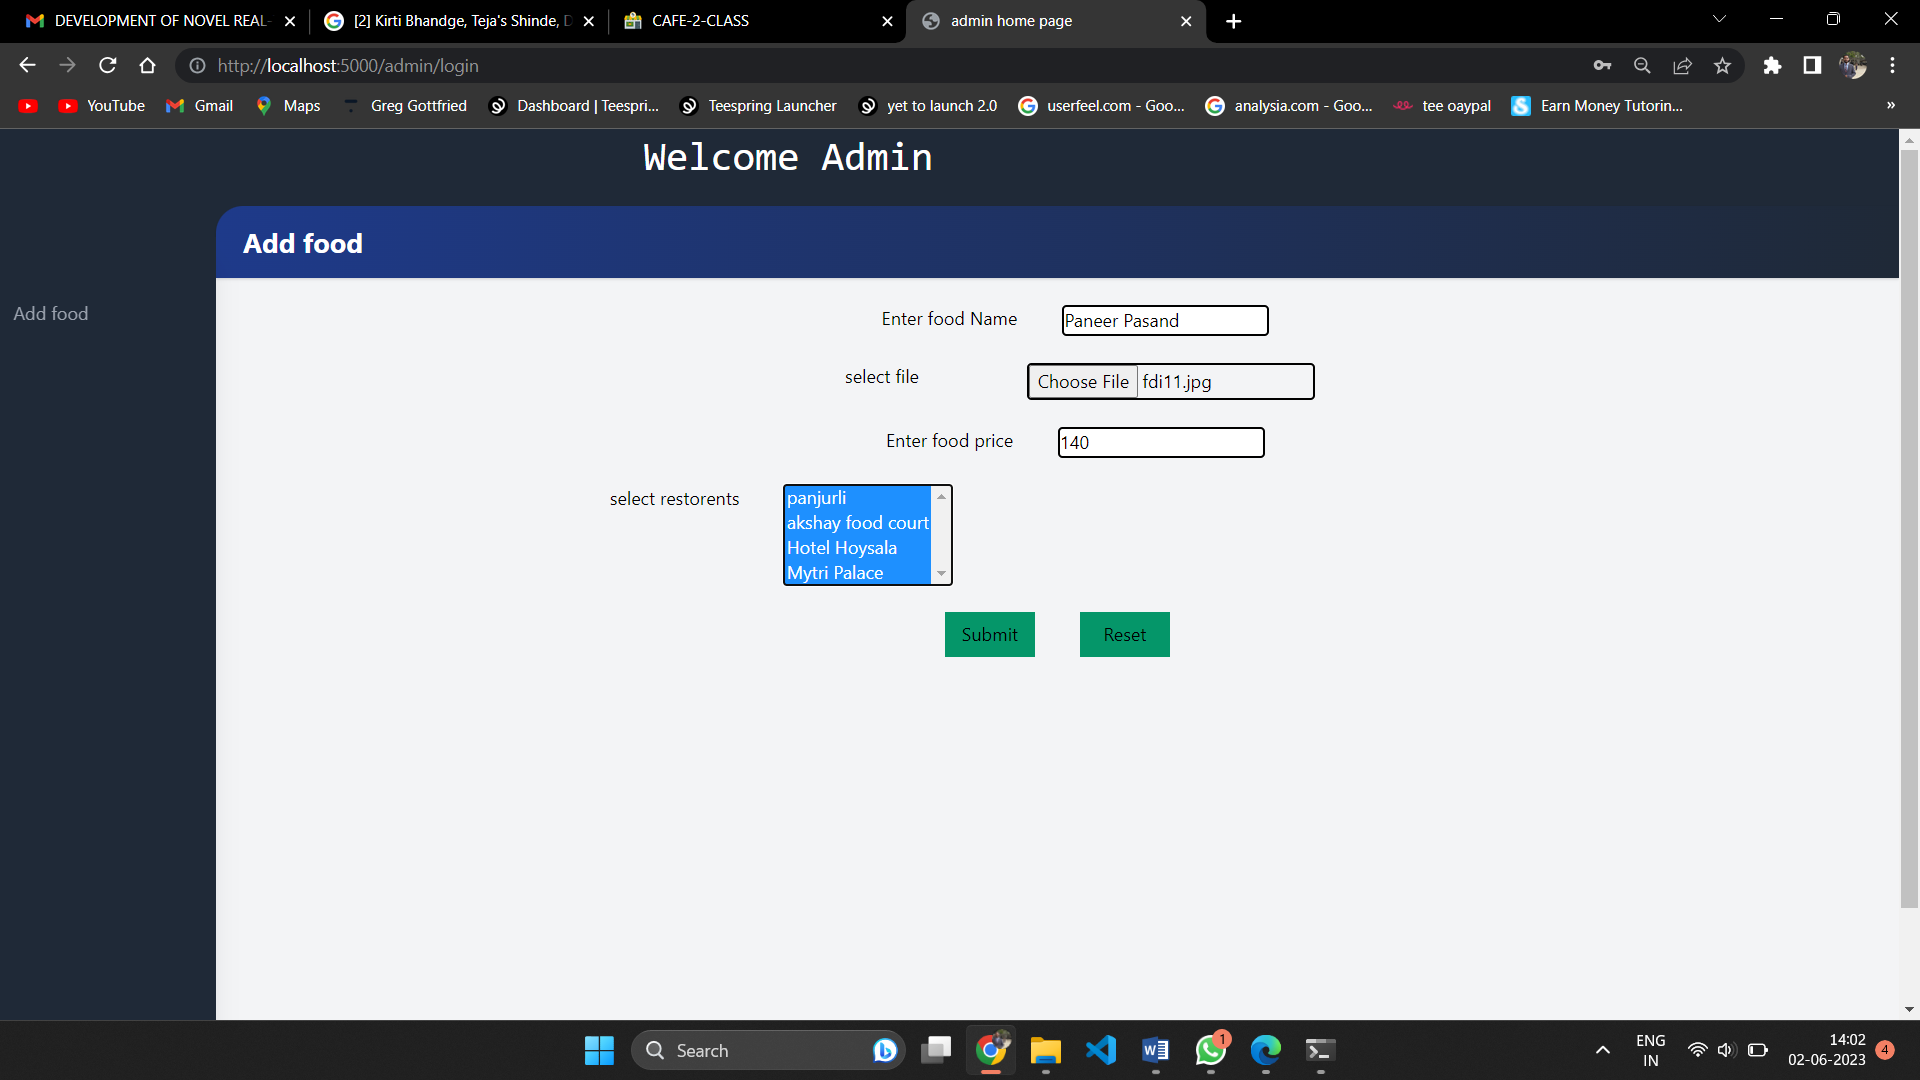The height and width of the screenshot is (1080, 1920).
Task: Select Hotel Hoysala in the restaurants list
Action: 841,547
